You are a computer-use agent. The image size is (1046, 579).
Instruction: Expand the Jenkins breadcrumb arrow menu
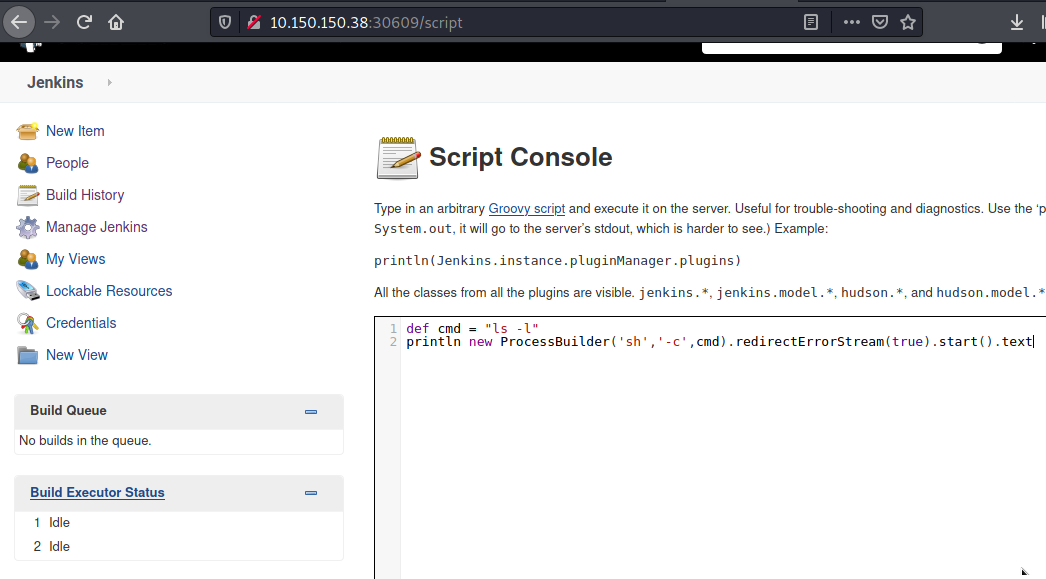click(x=109, y=83)
